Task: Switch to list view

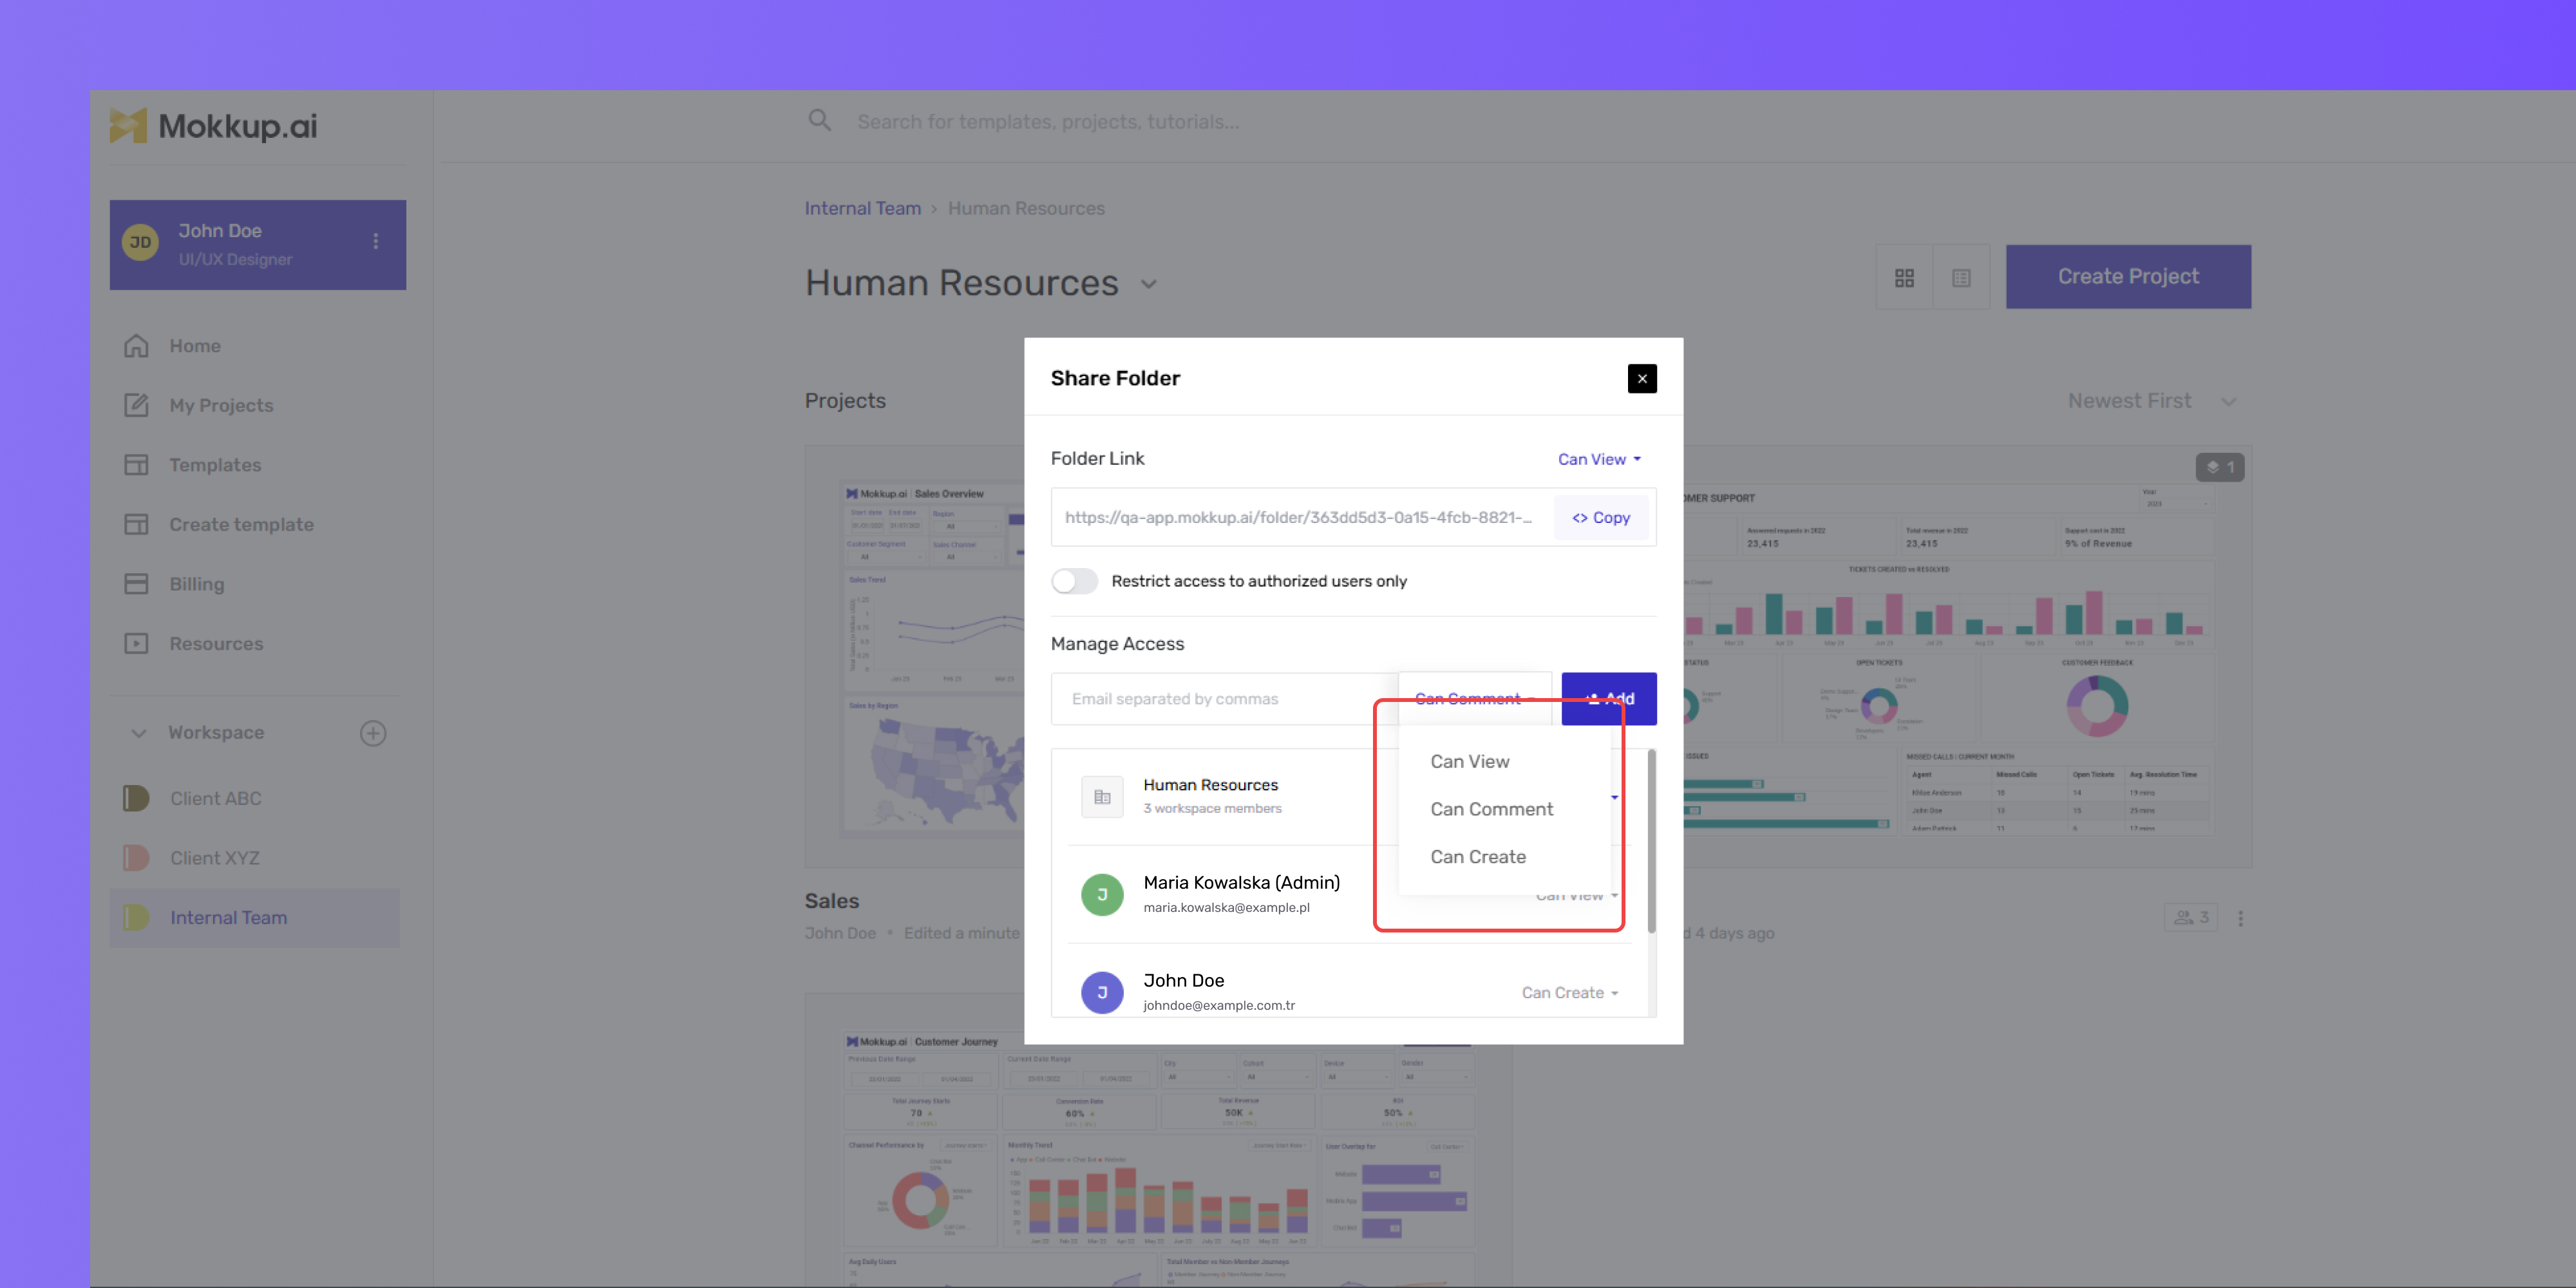Action: (1961, 277)
